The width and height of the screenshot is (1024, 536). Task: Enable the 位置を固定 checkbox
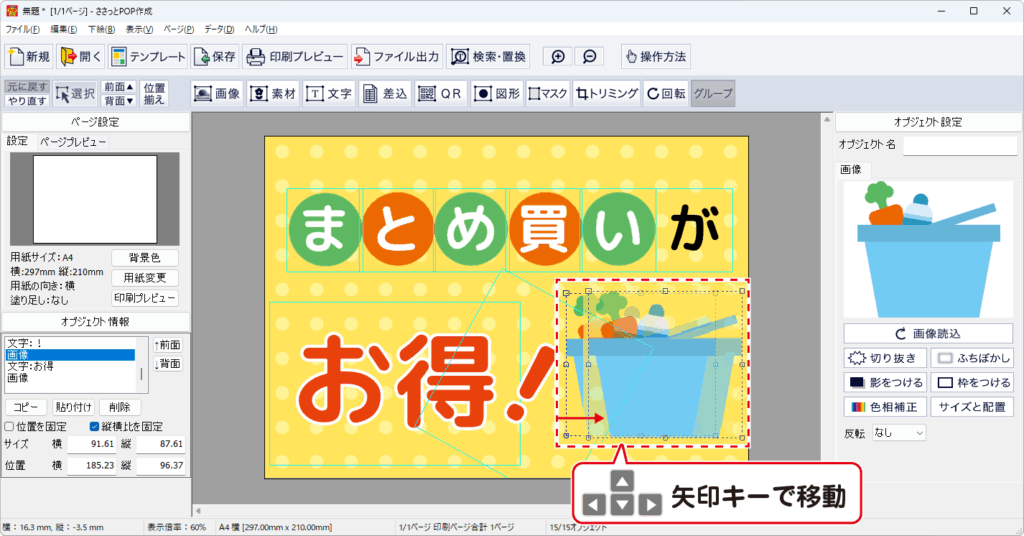[10, 426]
